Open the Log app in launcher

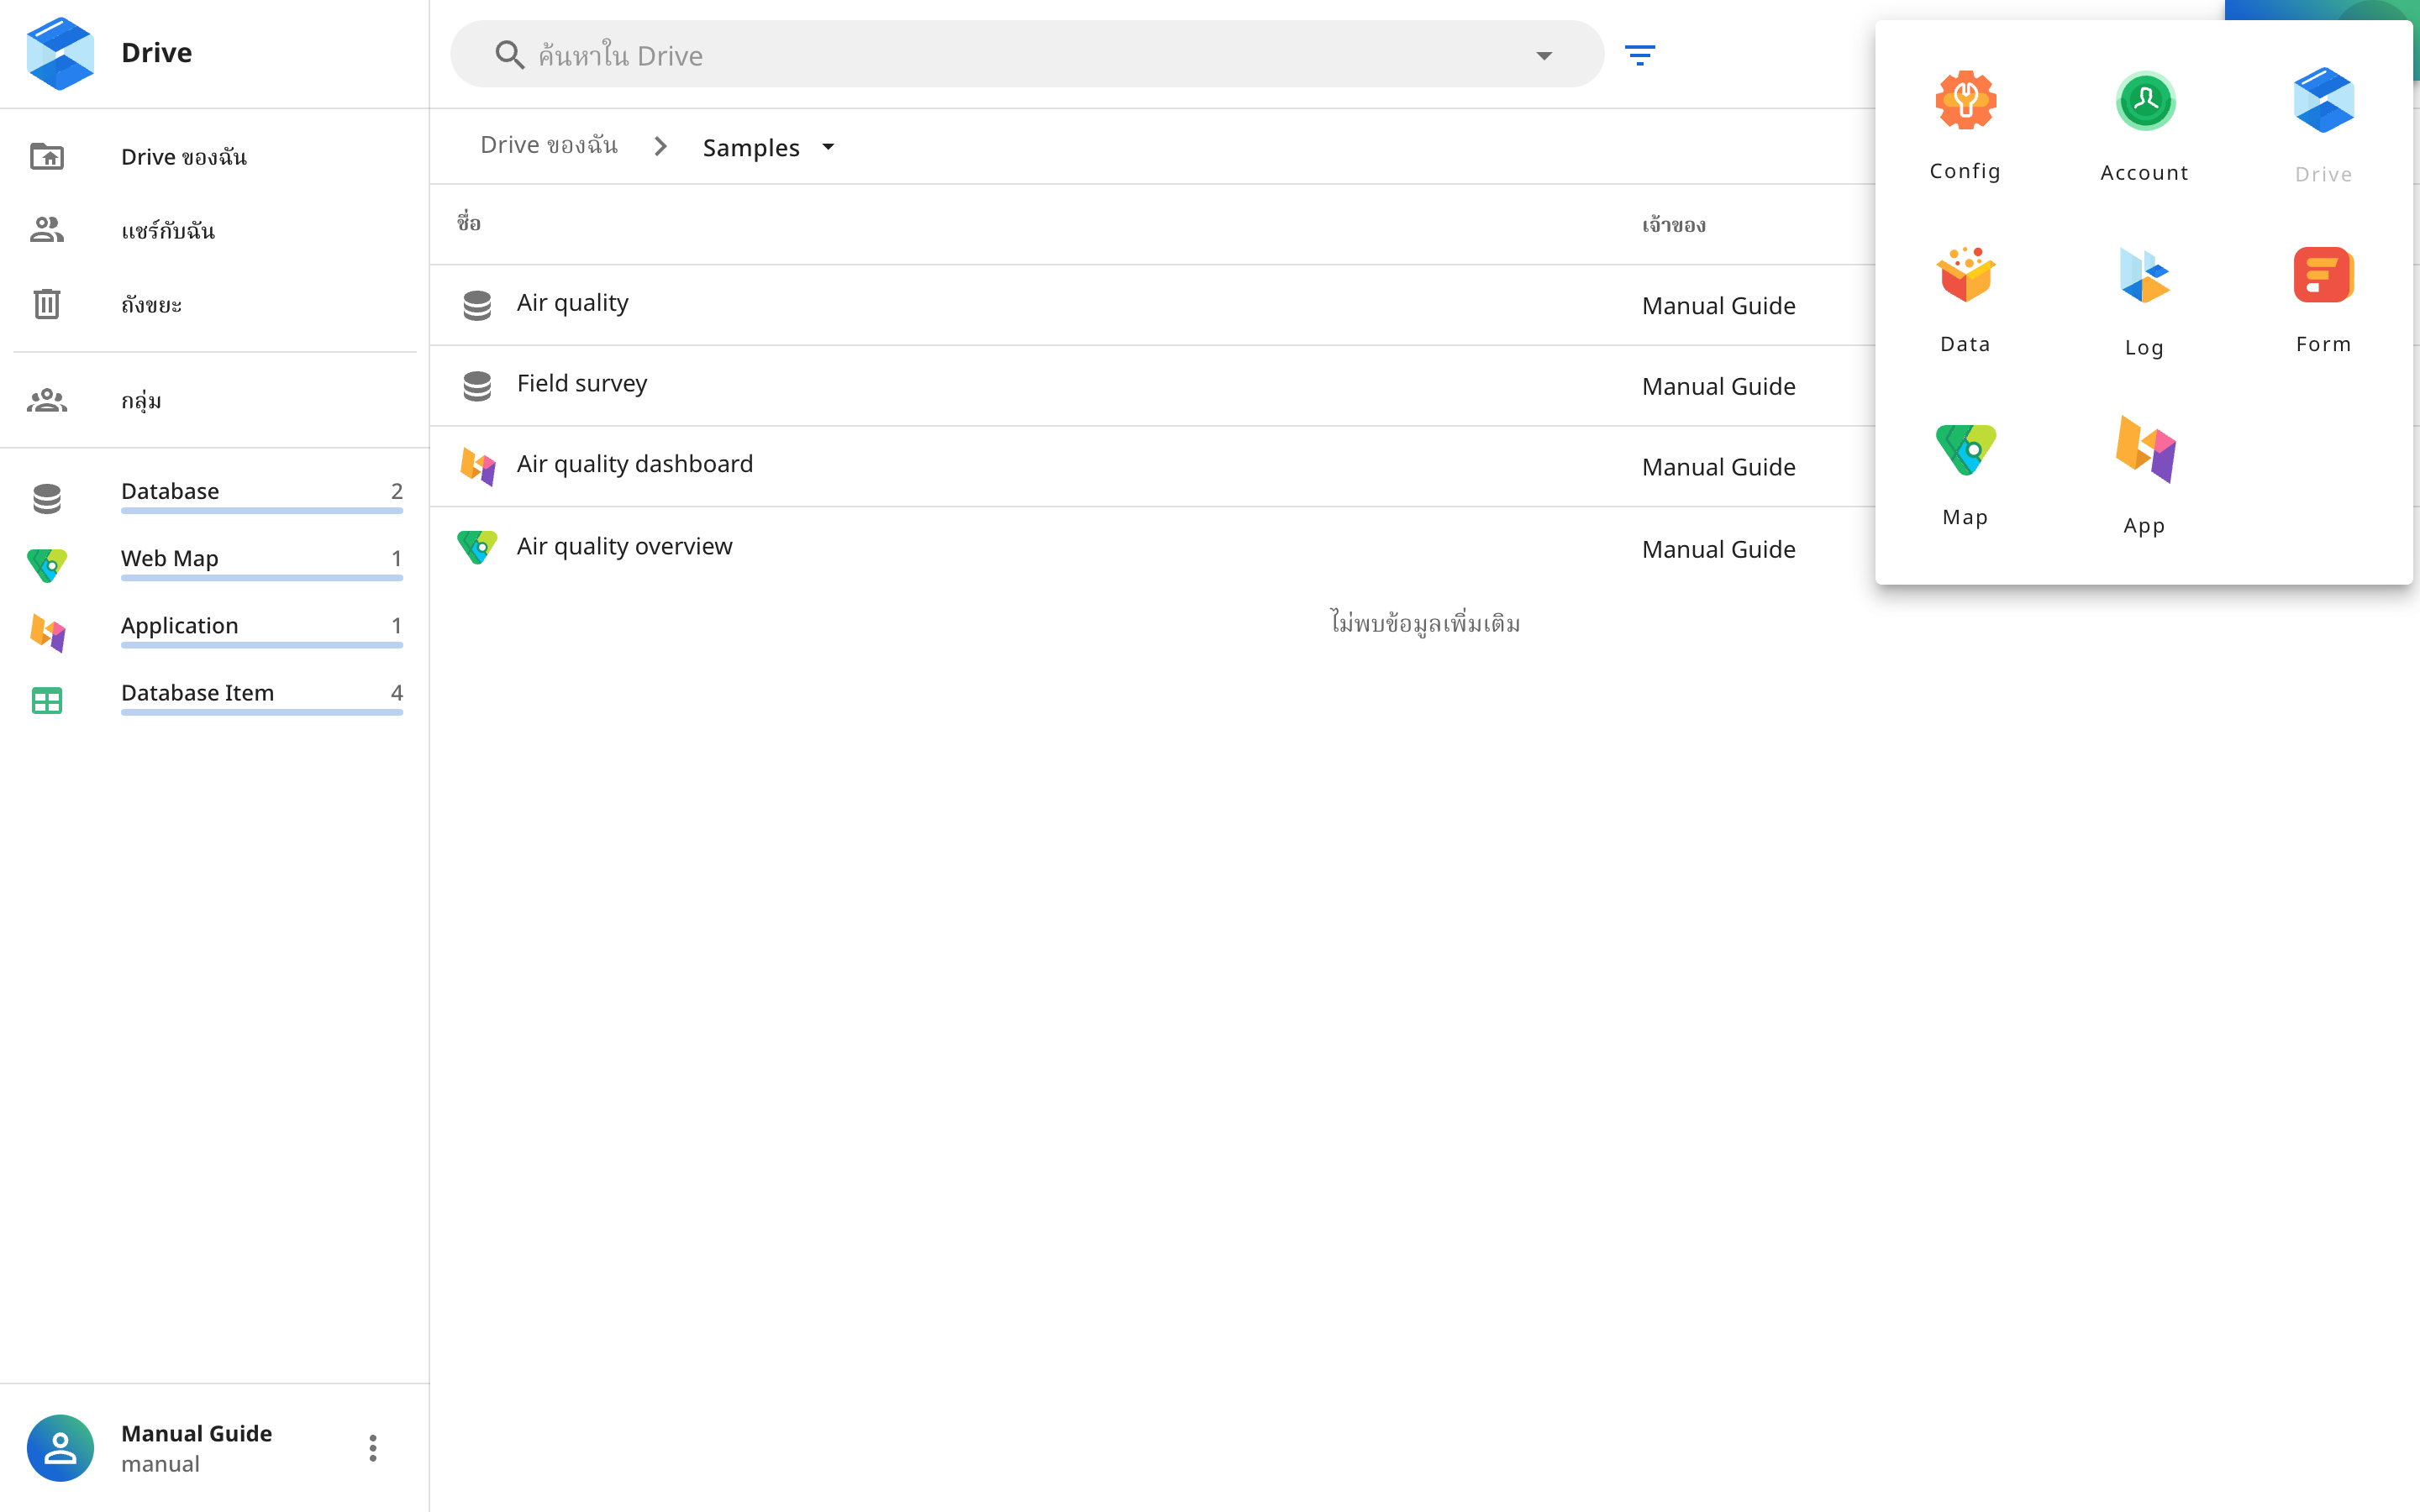point(2144,302)
